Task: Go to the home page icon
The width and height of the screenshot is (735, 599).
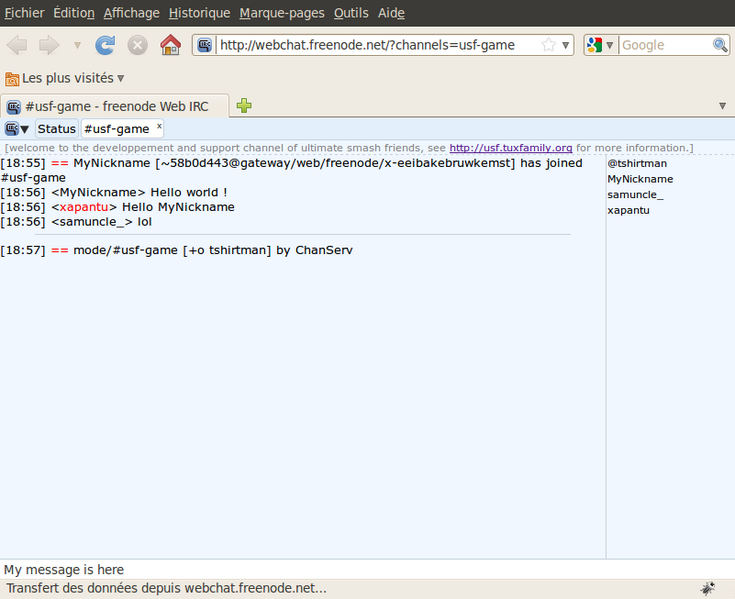Action: (x=170, y=45)
